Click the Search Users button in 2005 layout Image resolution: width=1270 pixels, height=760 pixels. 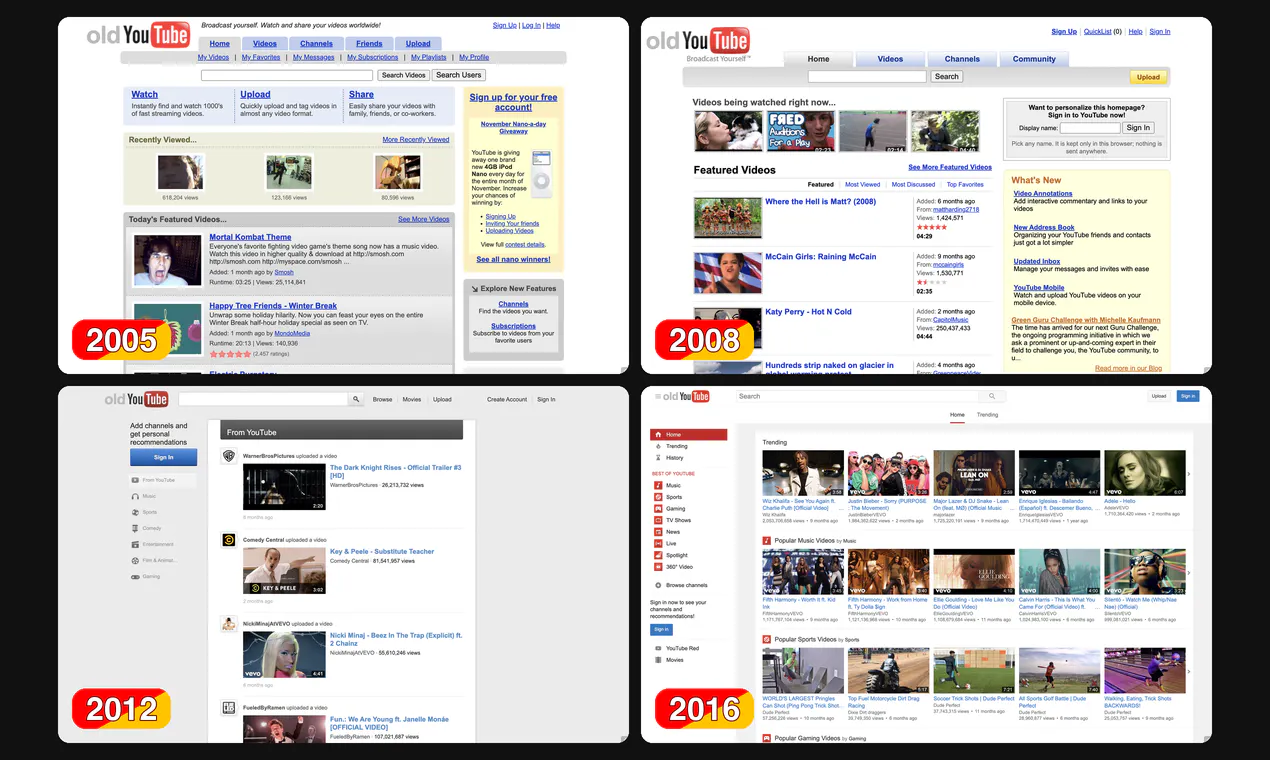click(x=458, y=75)
